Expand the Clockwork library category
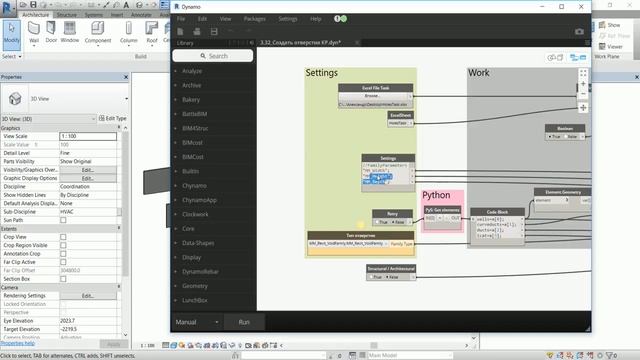This screenshot has width=640, height=360. pyautogui.click(x=195, y=214)
